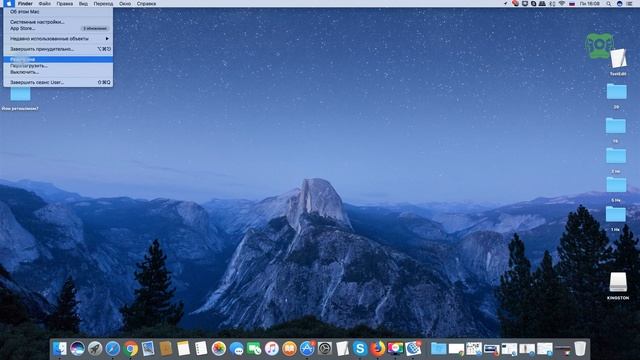The height and width of the screenshot is (360, 640).
Task: Open the yellow Notes app in Dock
Action: (183, 349)
